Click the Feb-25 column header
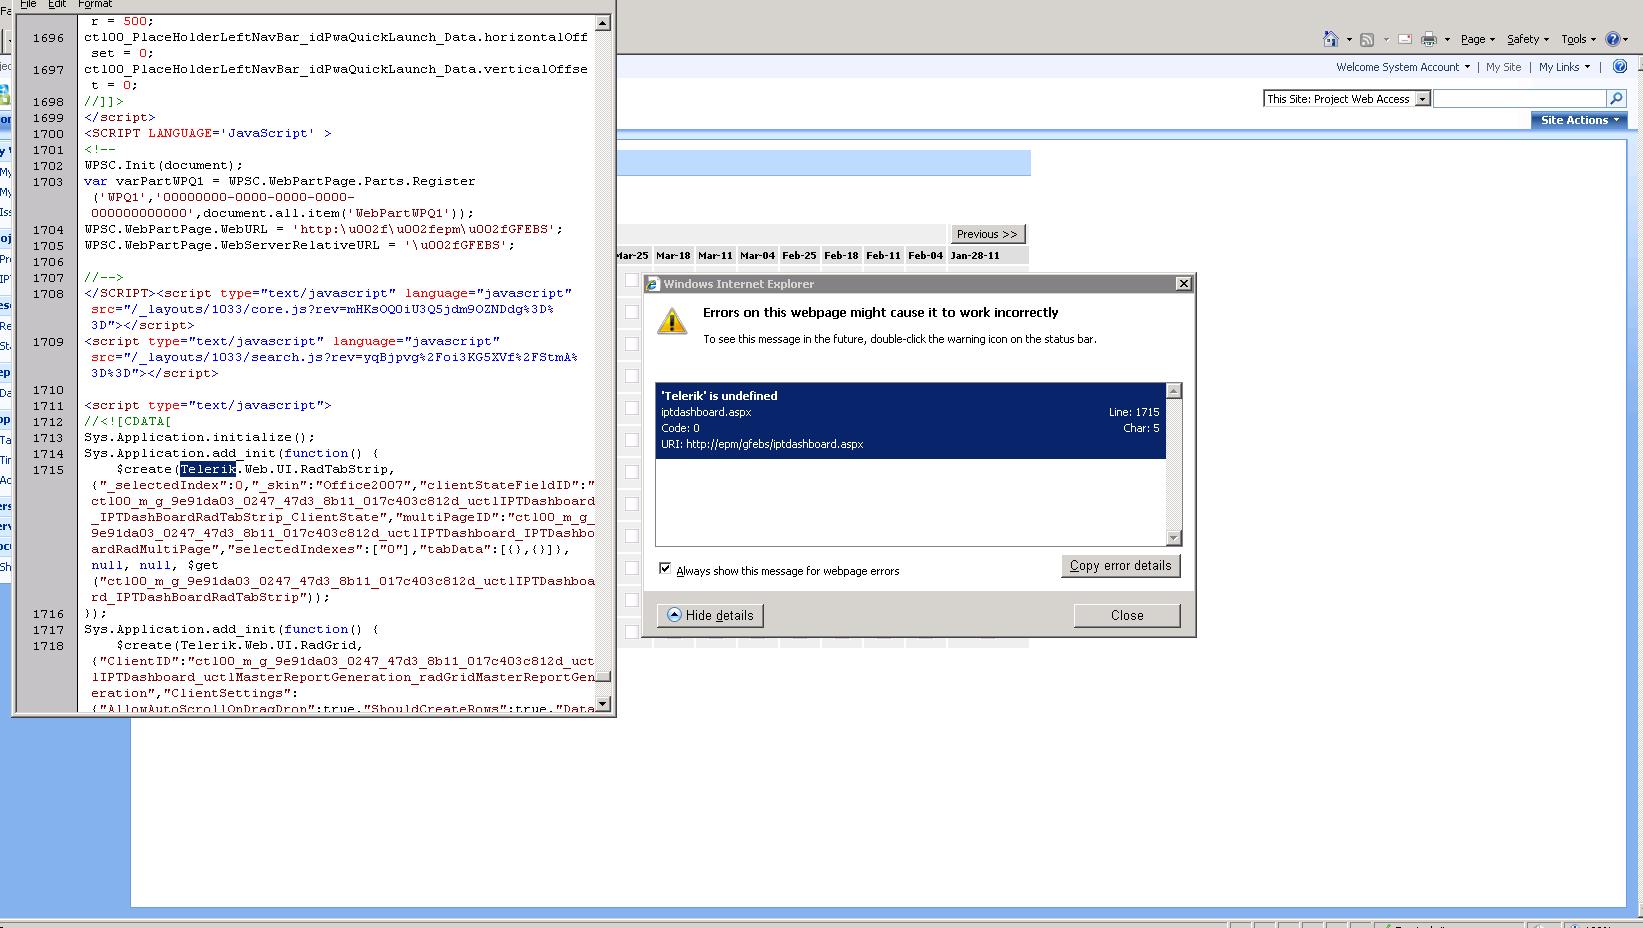The height and width of the screenshot is (928, 1643). click(x=799, y=256)
